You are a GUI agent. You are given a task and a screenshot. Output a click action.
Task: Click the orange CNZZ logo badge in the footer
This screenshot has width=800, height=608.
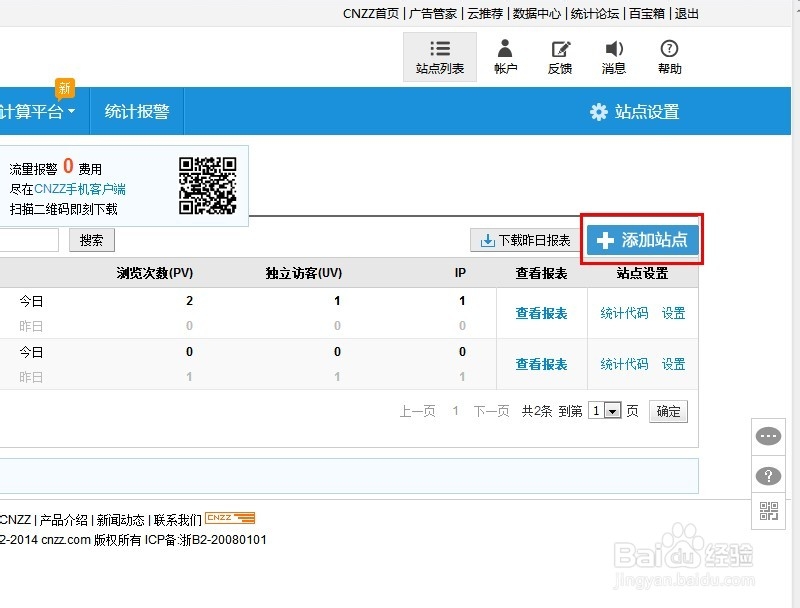230,518
